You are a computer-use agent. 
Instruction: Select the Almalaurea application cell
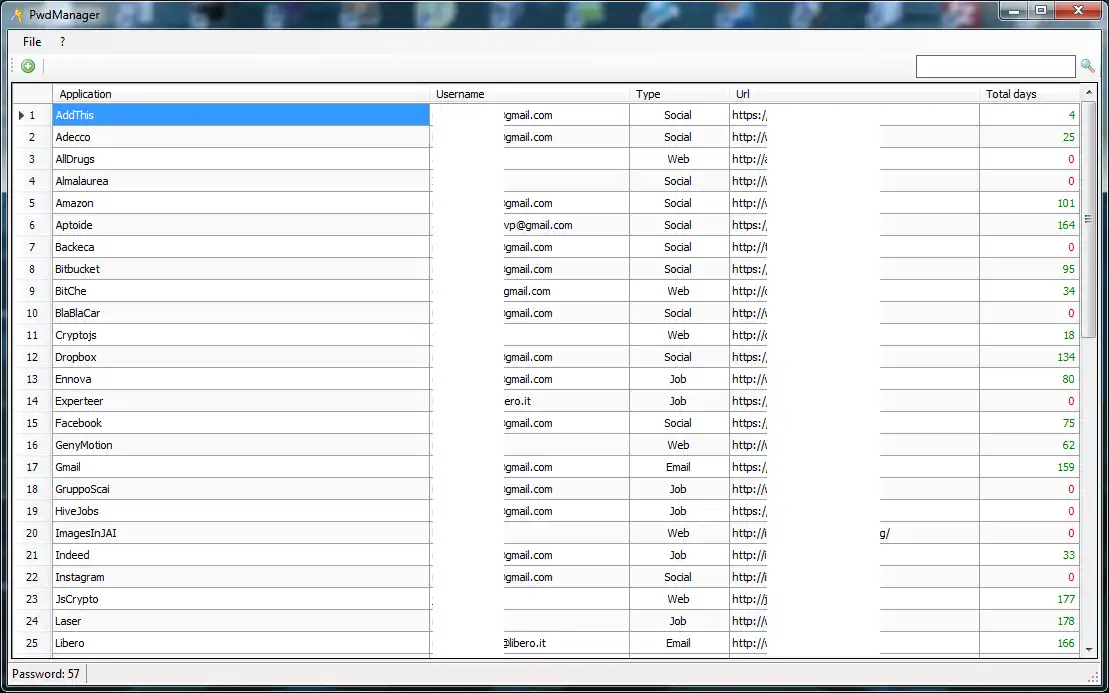coord(240,181)
